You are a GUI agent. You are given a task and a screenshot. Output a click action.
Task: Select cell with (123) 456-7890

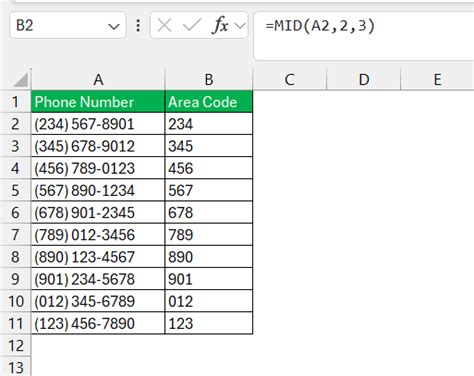click(98, 323)
